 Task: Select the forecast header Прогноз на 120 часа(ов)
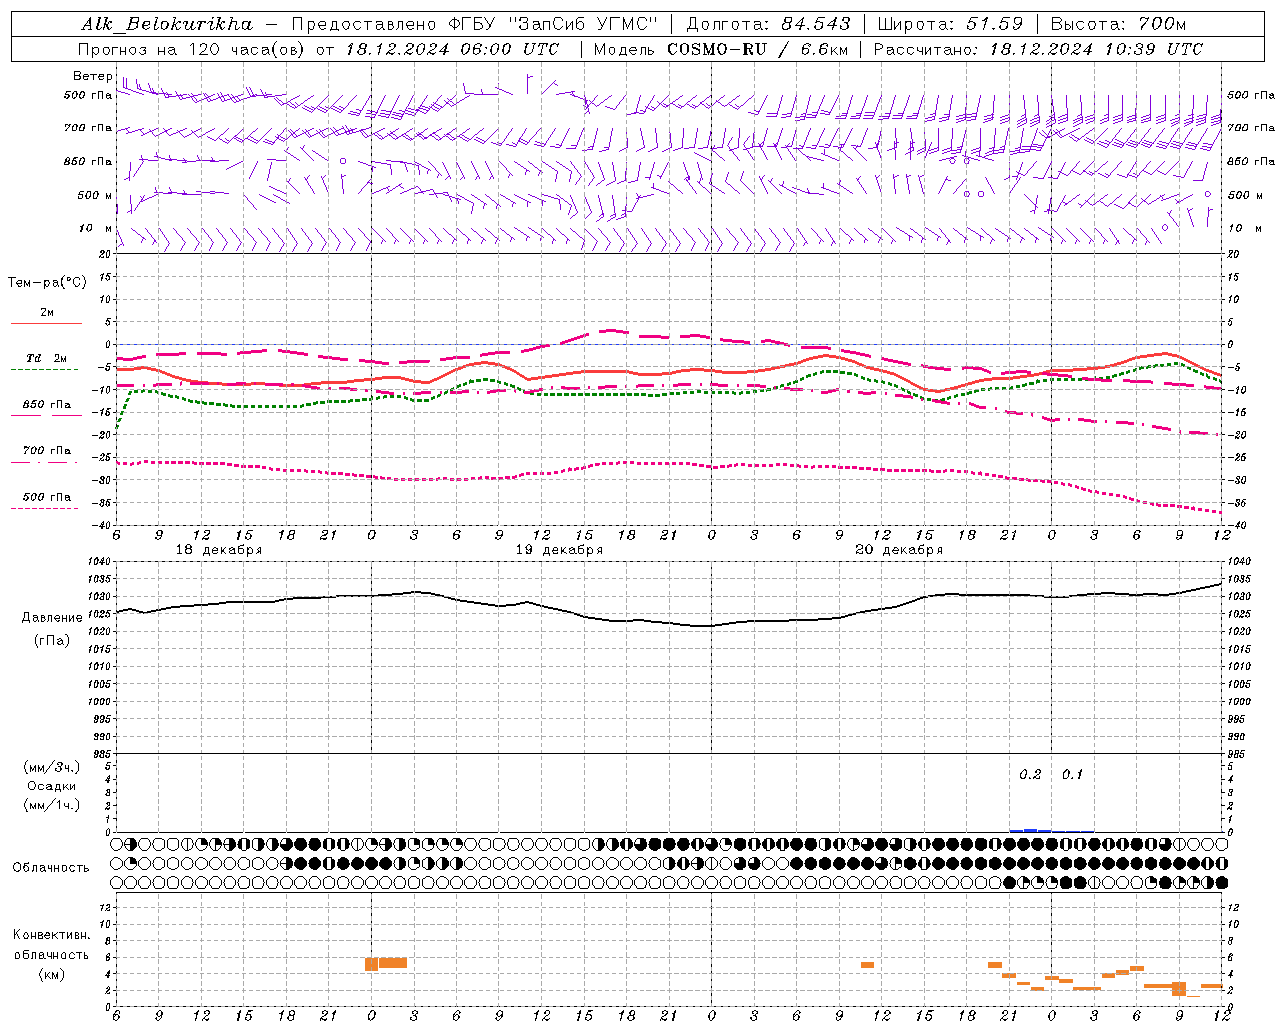click(192, 49)
